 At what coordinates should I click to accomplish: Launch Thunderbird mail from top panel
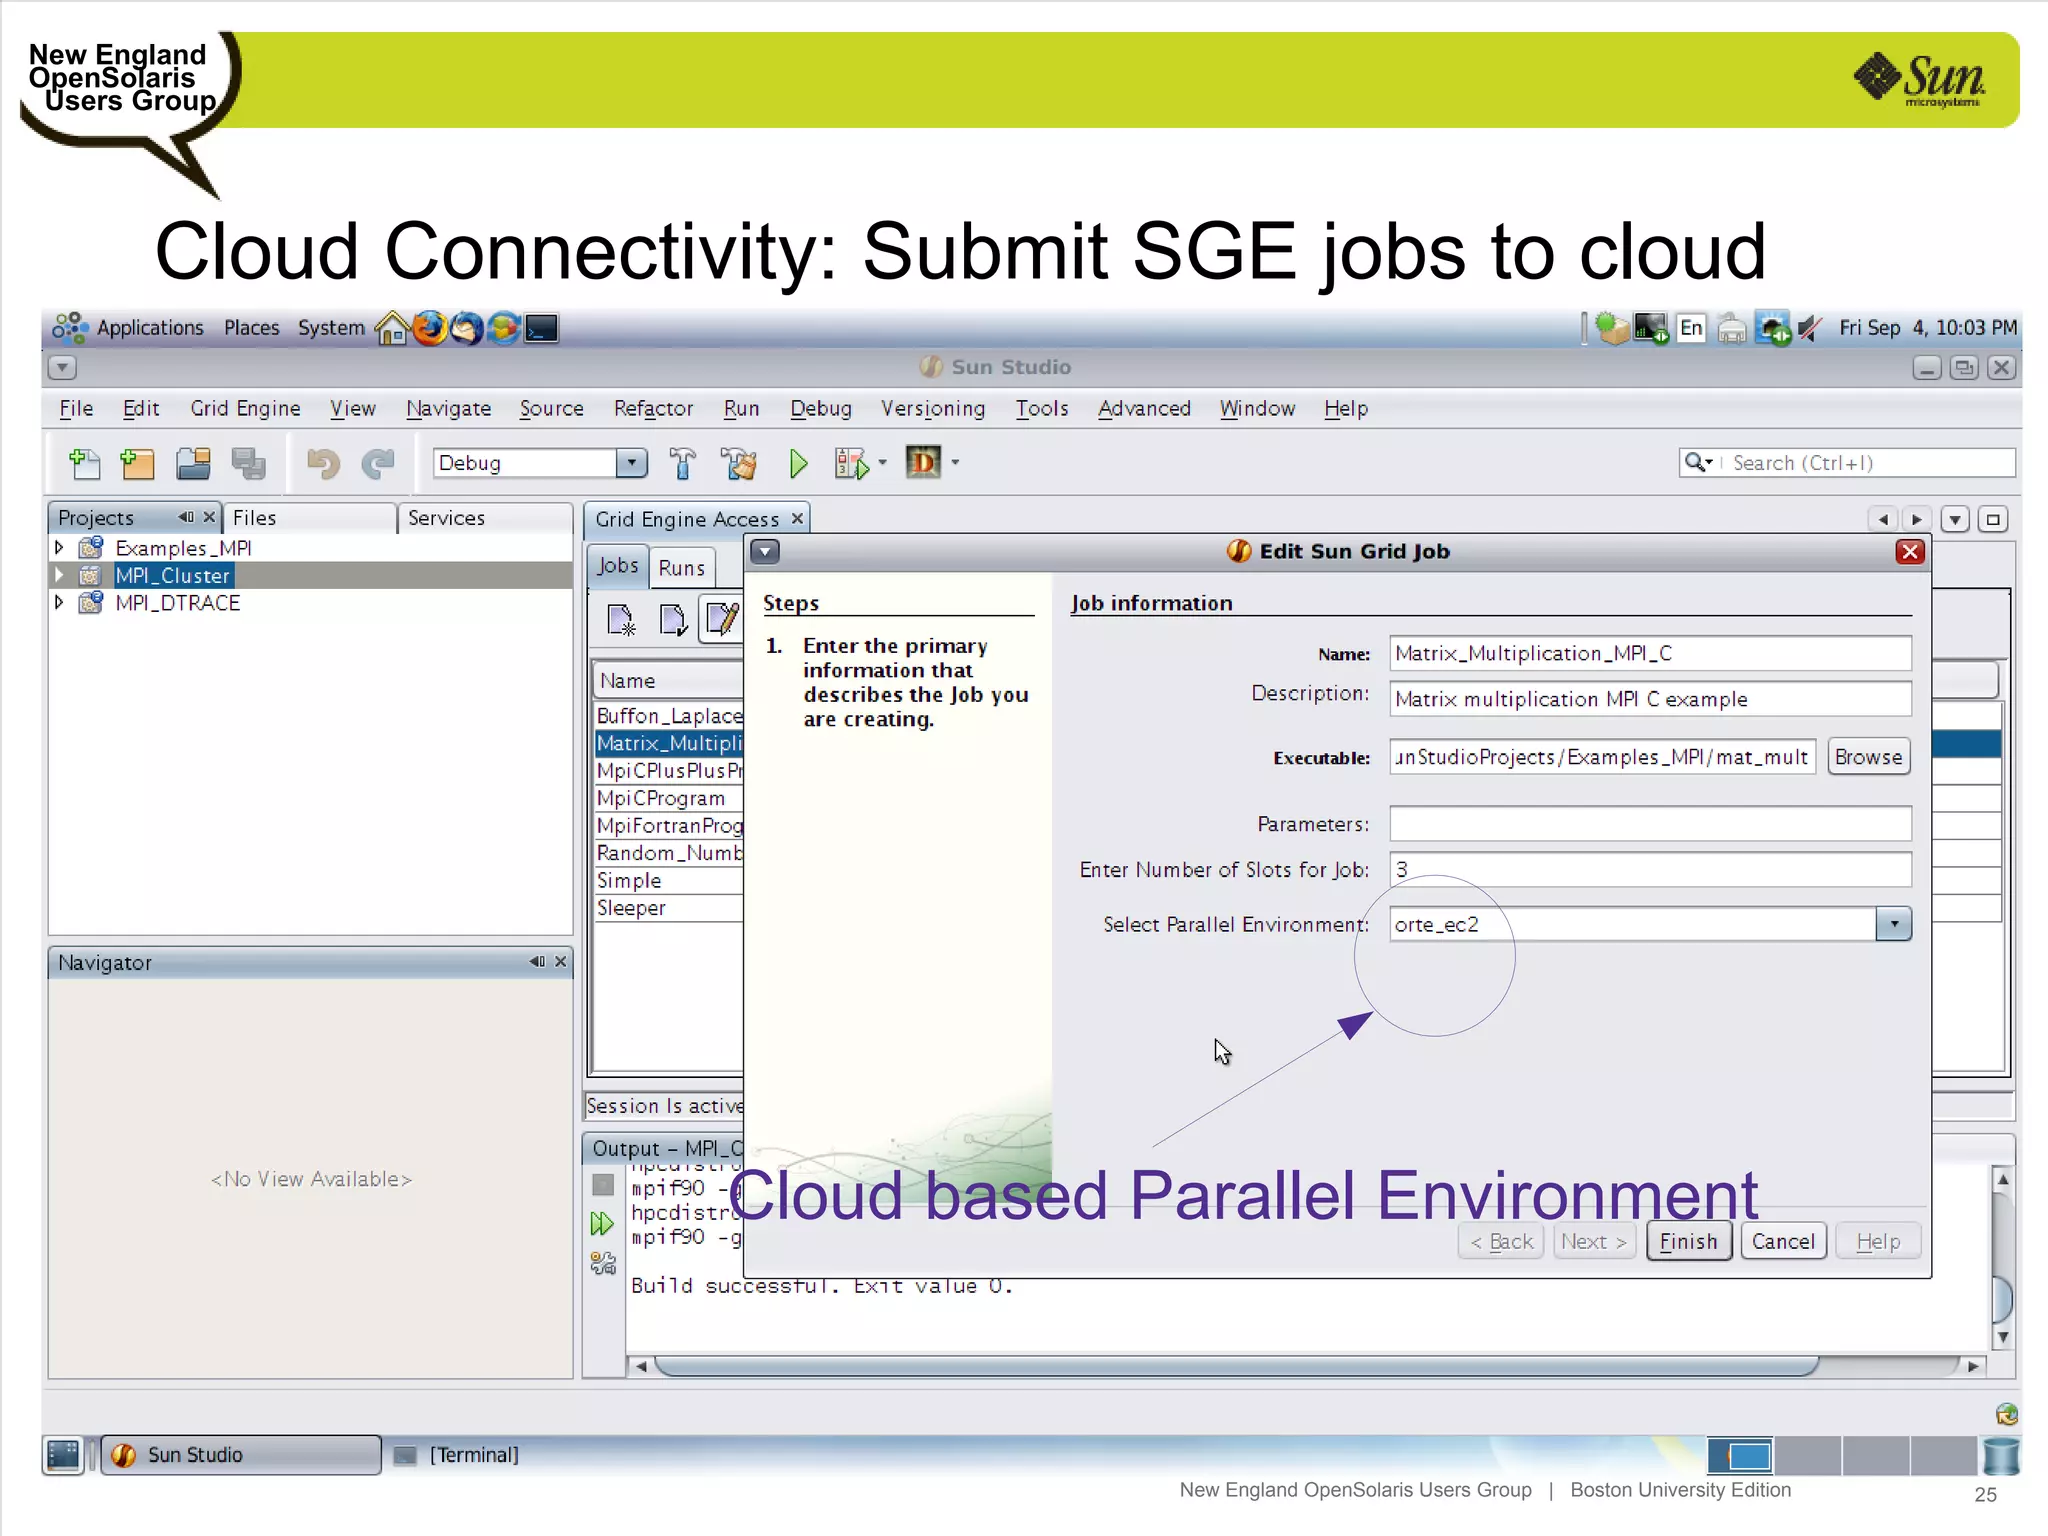467,328
